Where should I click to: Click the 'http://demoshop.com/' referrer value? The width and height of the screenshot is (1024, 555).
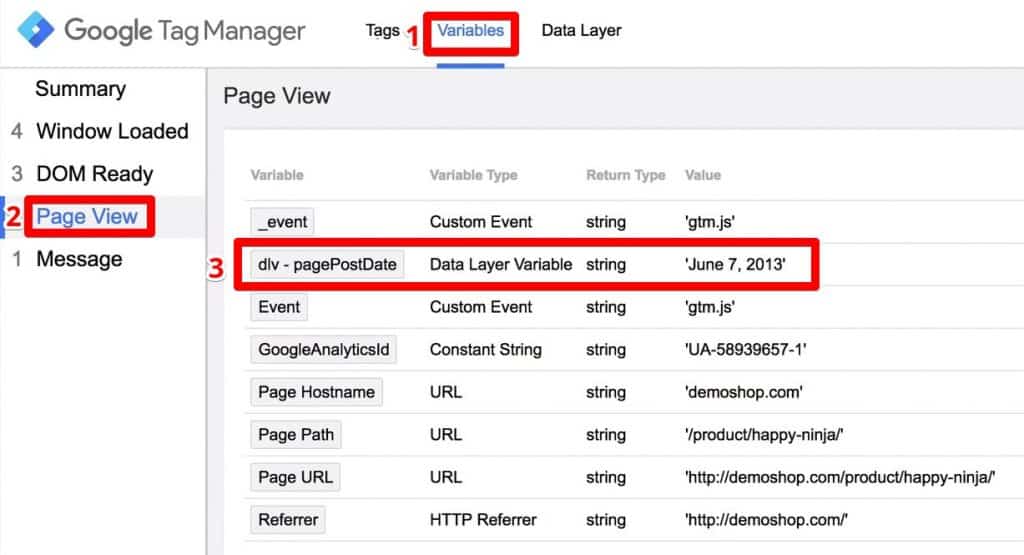click(766, 520)
